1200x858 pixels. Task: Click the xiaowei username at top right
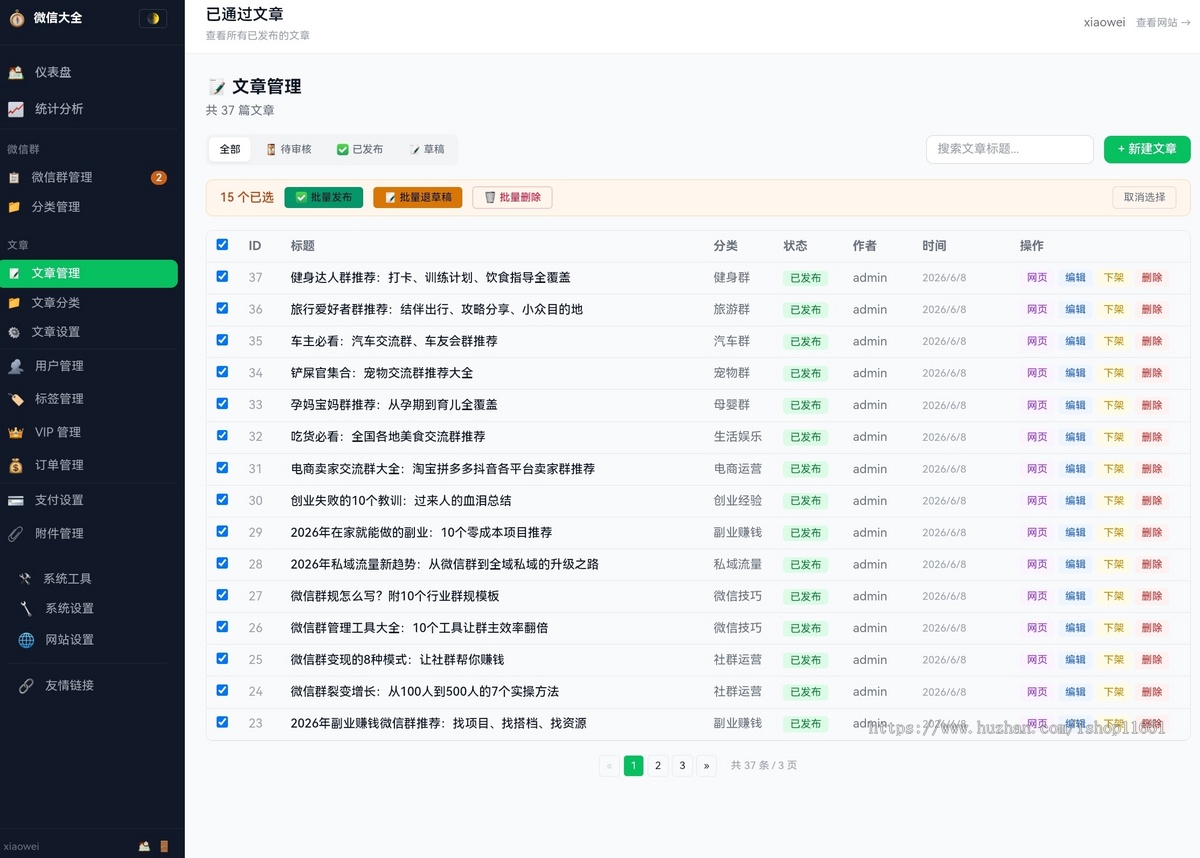(1104, 22)
